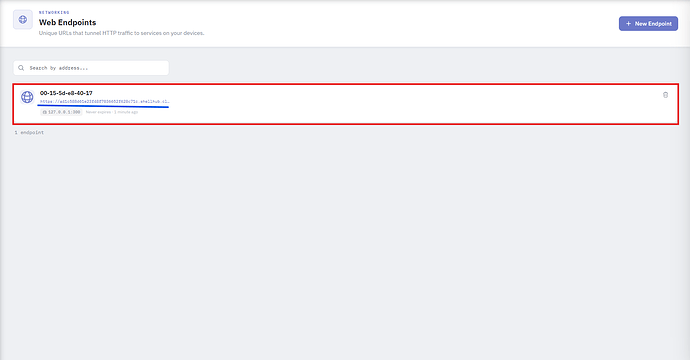690x360 pixels.
Task: Select the device name 00-15-5d-e8-40-17
Action: tap(66, 93)
